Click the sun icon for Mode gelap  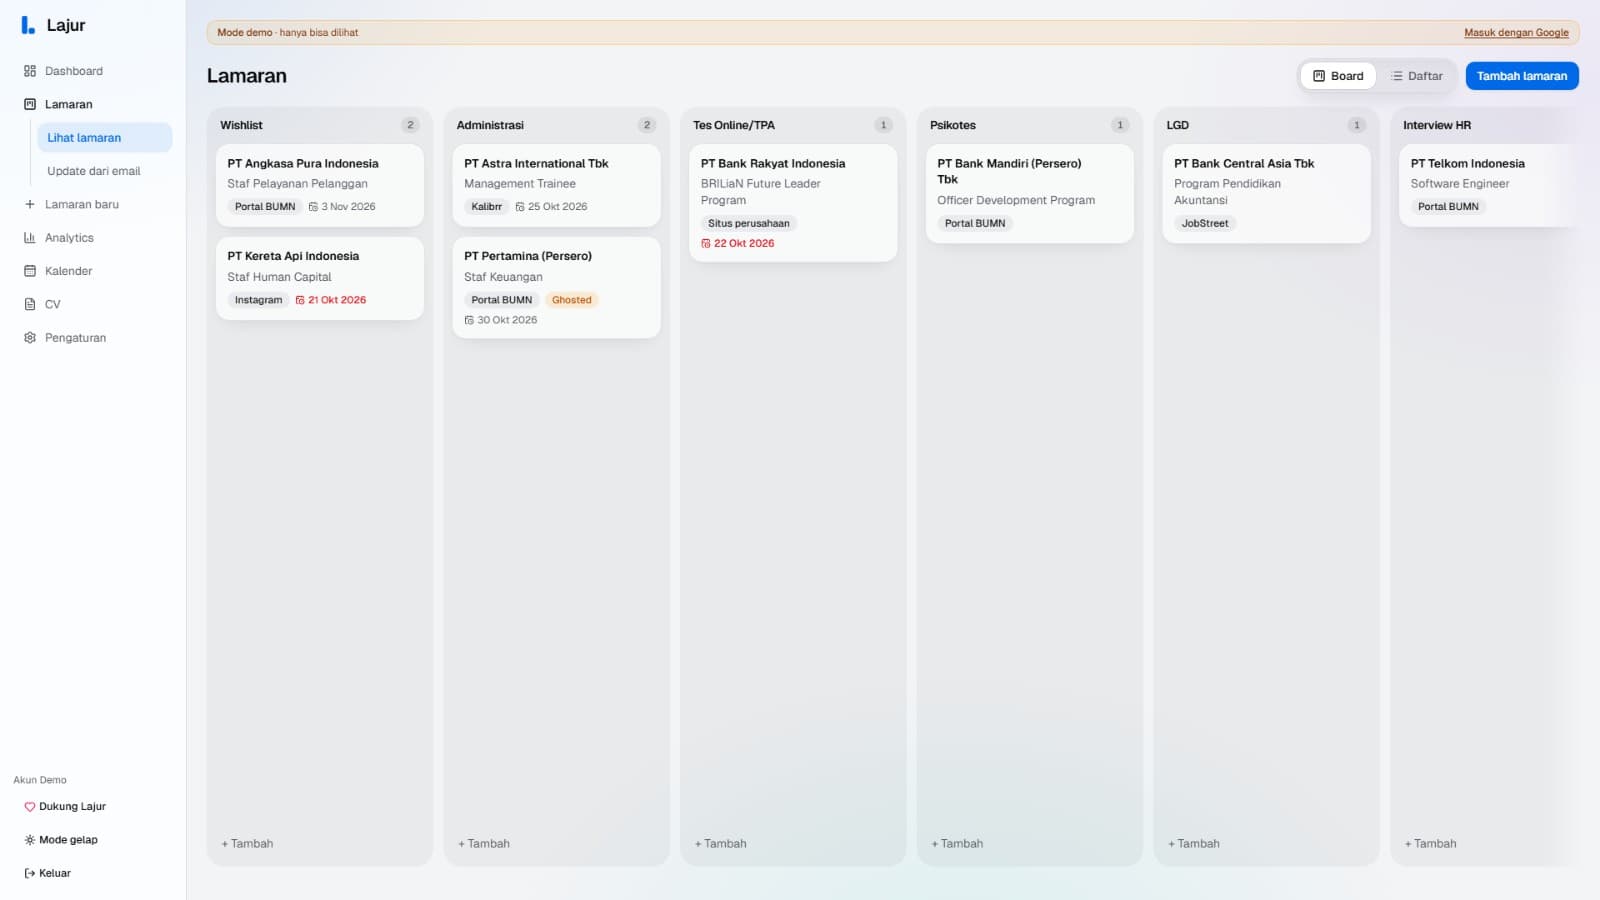point(30,840)
